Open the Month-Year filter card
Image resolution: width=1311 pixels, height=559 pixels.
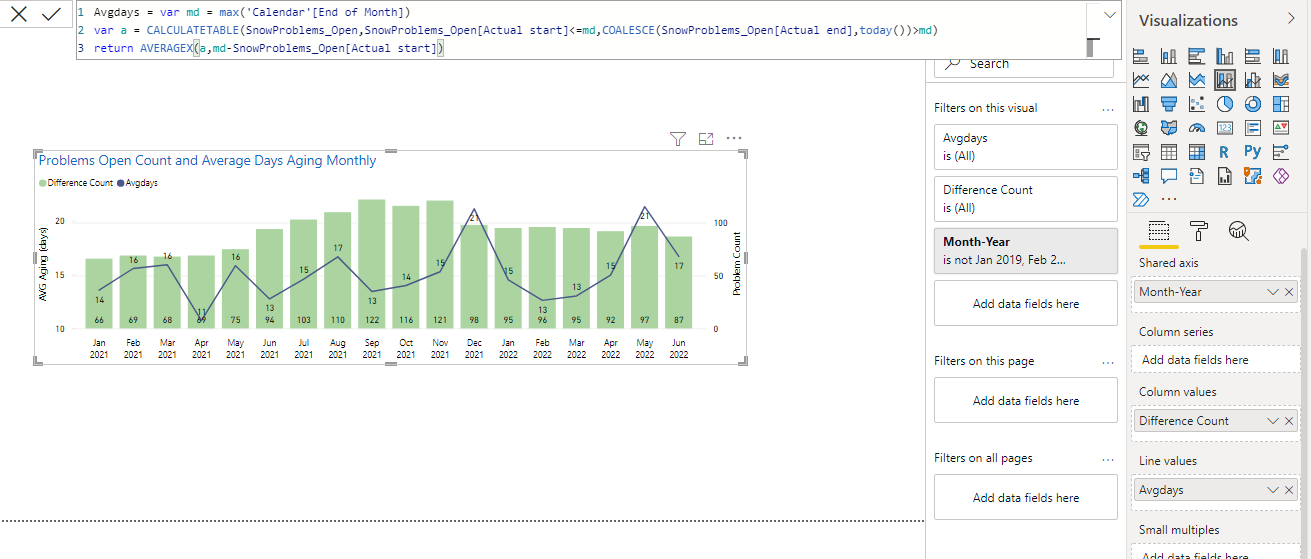(1026, 251)
